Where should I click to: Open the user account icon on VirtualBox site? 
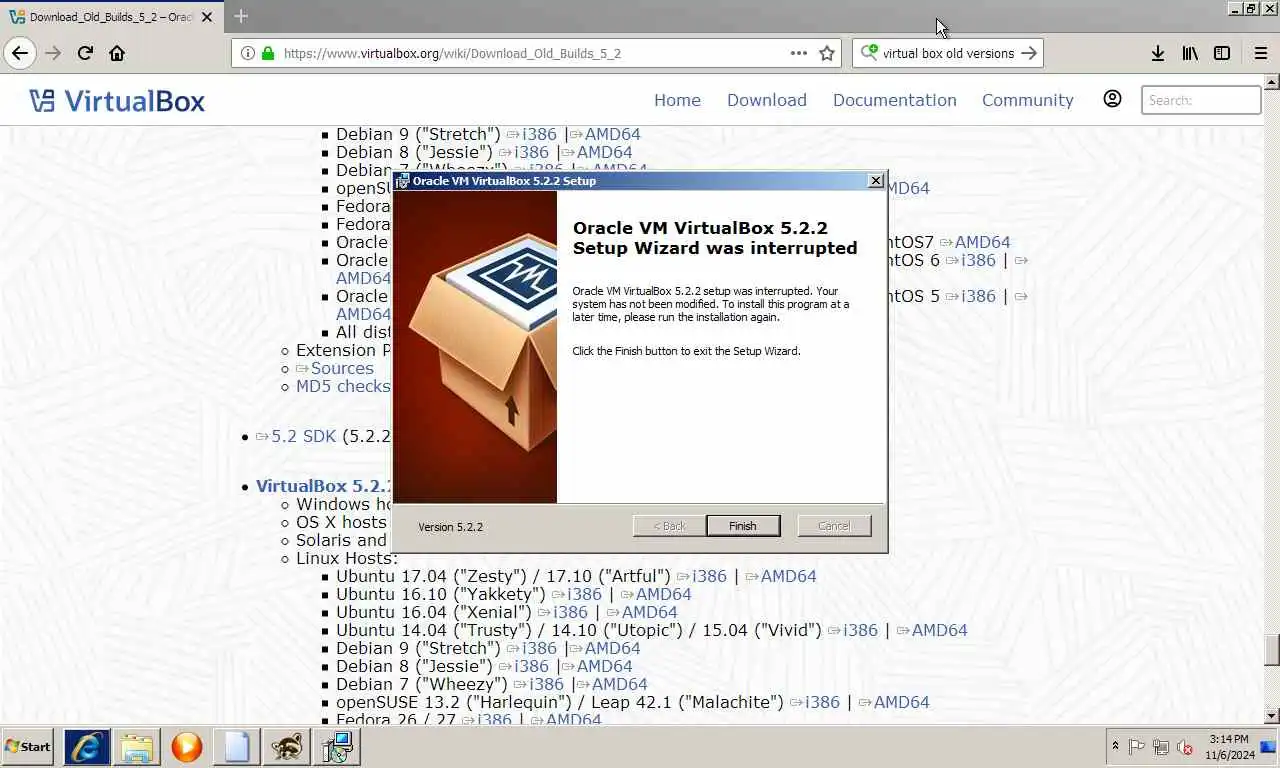(1112, 99)
